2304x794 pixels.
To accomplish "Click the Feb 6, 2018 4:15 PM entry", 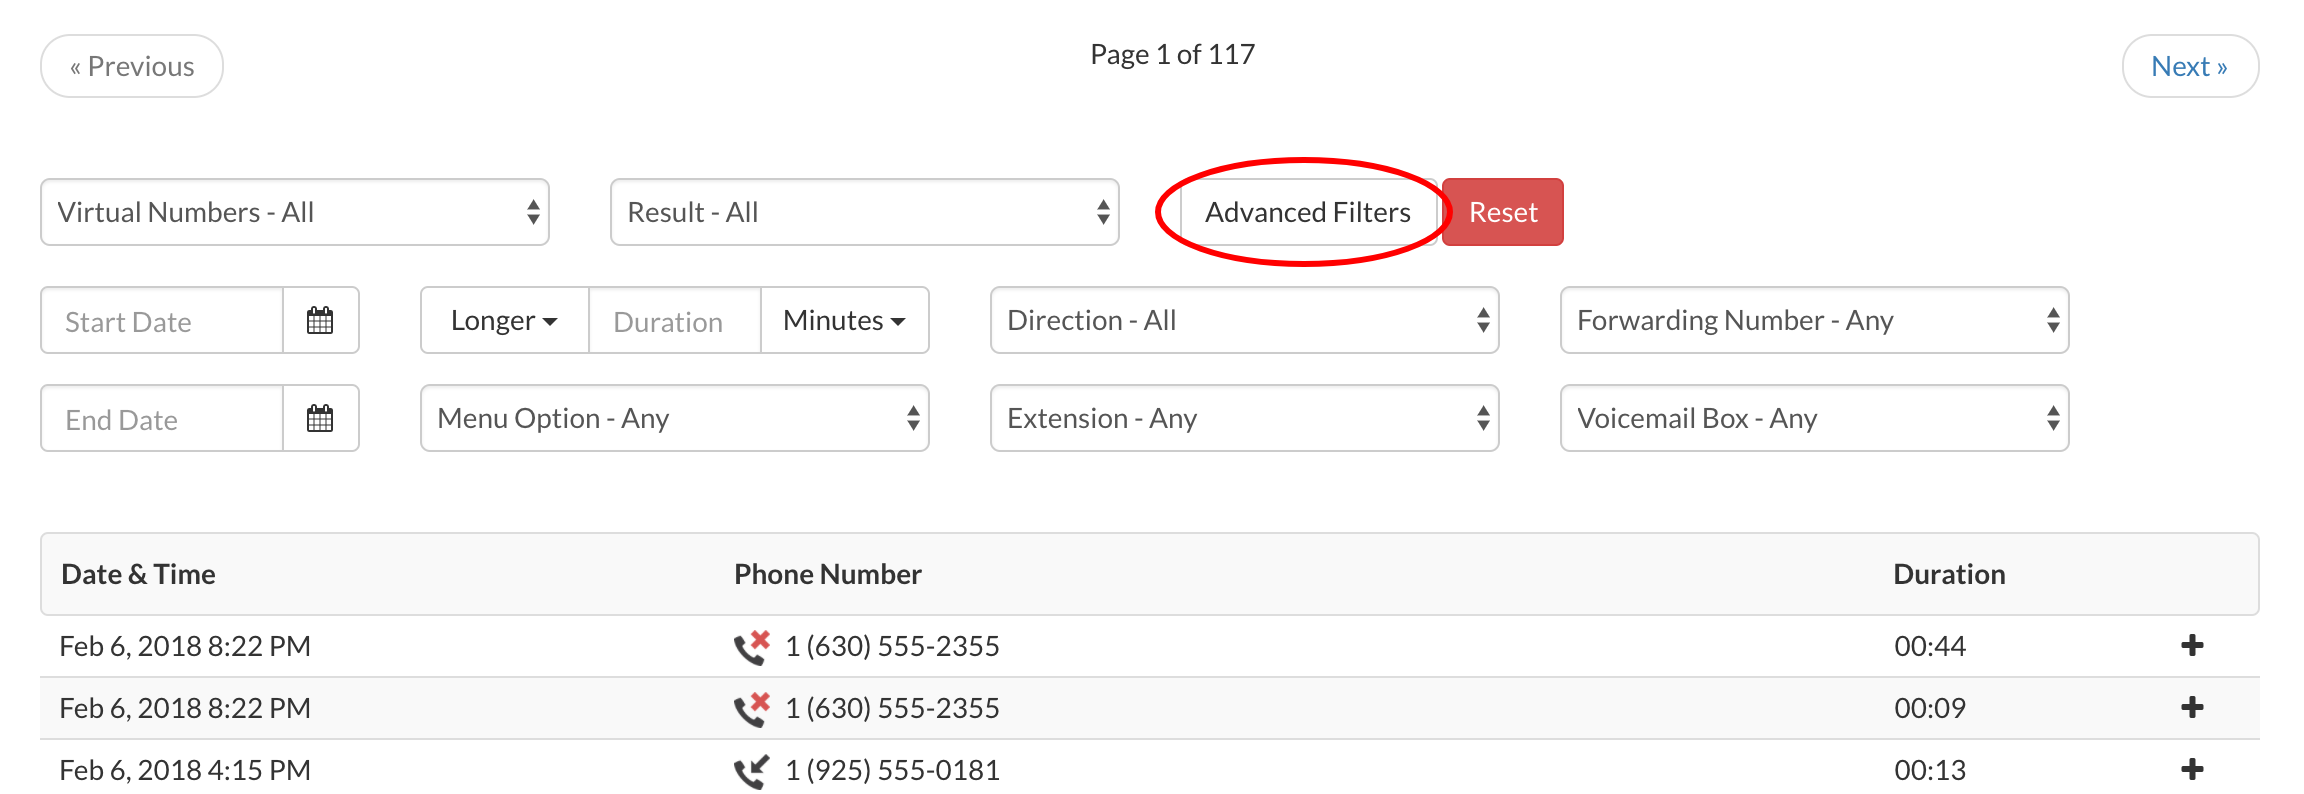I will click(x=185, y=770).
